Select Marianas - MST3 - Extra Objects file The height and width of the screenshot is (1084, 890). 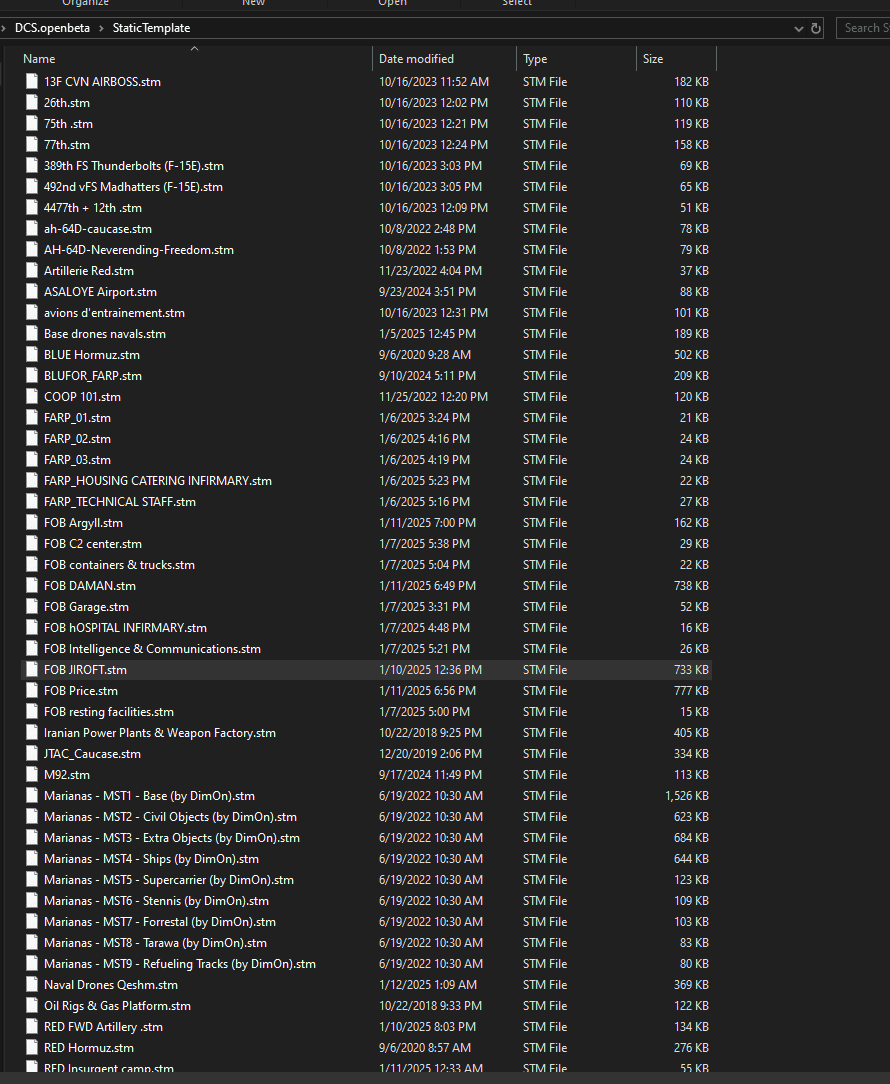172,837
